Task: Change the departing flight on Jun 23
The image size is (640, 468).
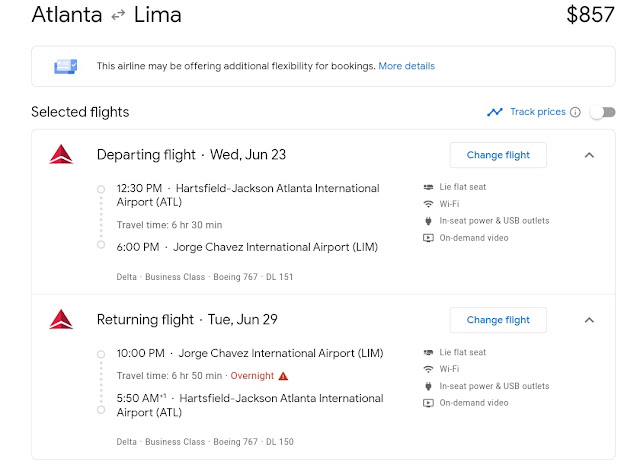Action: tap(498, 155)
